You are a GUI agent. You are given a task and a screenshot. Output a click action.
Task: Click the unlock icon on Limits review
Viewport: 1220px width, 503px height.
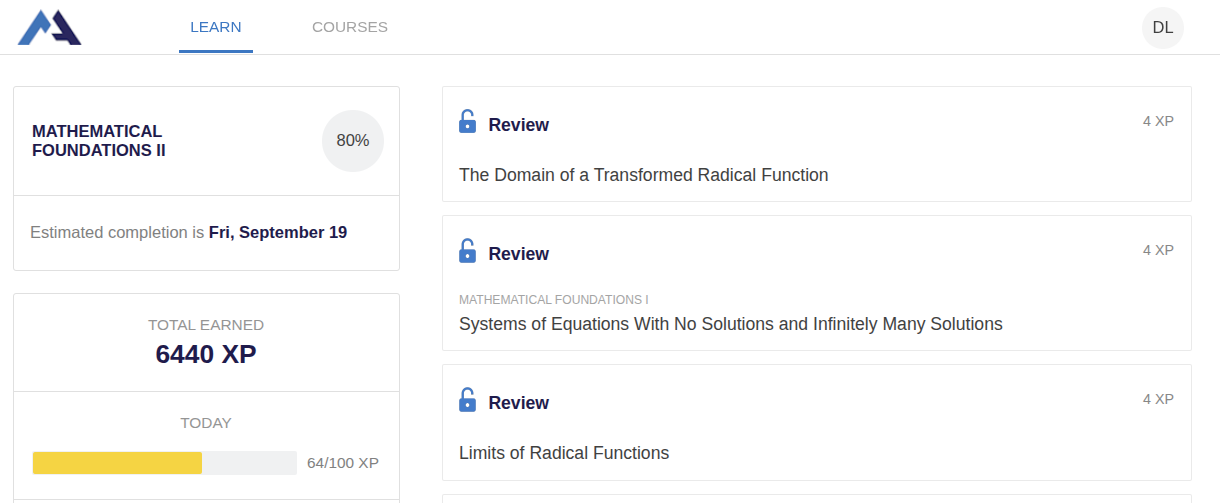(467, 400)
